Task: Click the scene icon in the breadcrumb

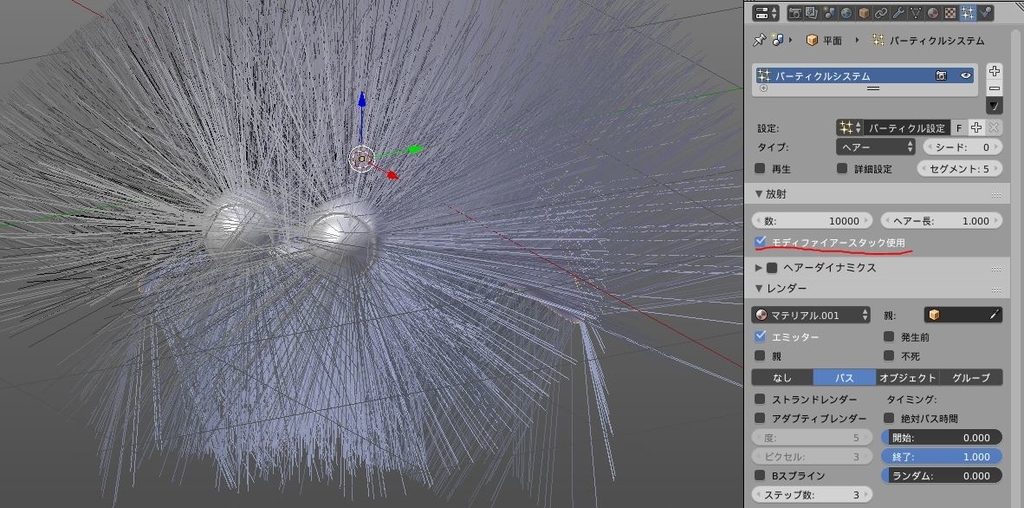Action: click(x=777, y=40)
